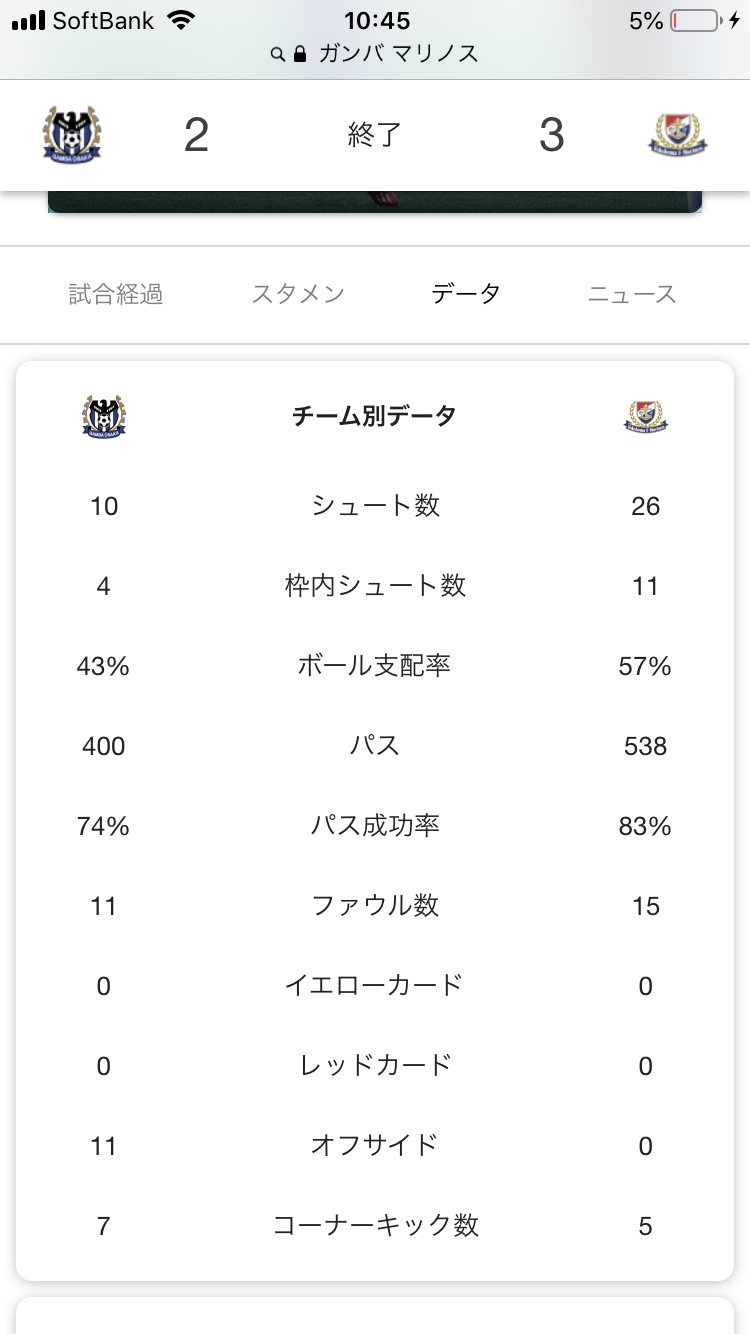This screenshot has width=750, height=1334.
Task: Tap the lock icon in address bar
Action: (299, 54)
